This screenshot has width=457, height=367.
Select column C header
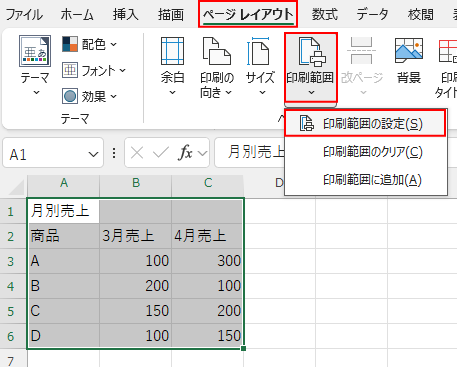(208, 183)
